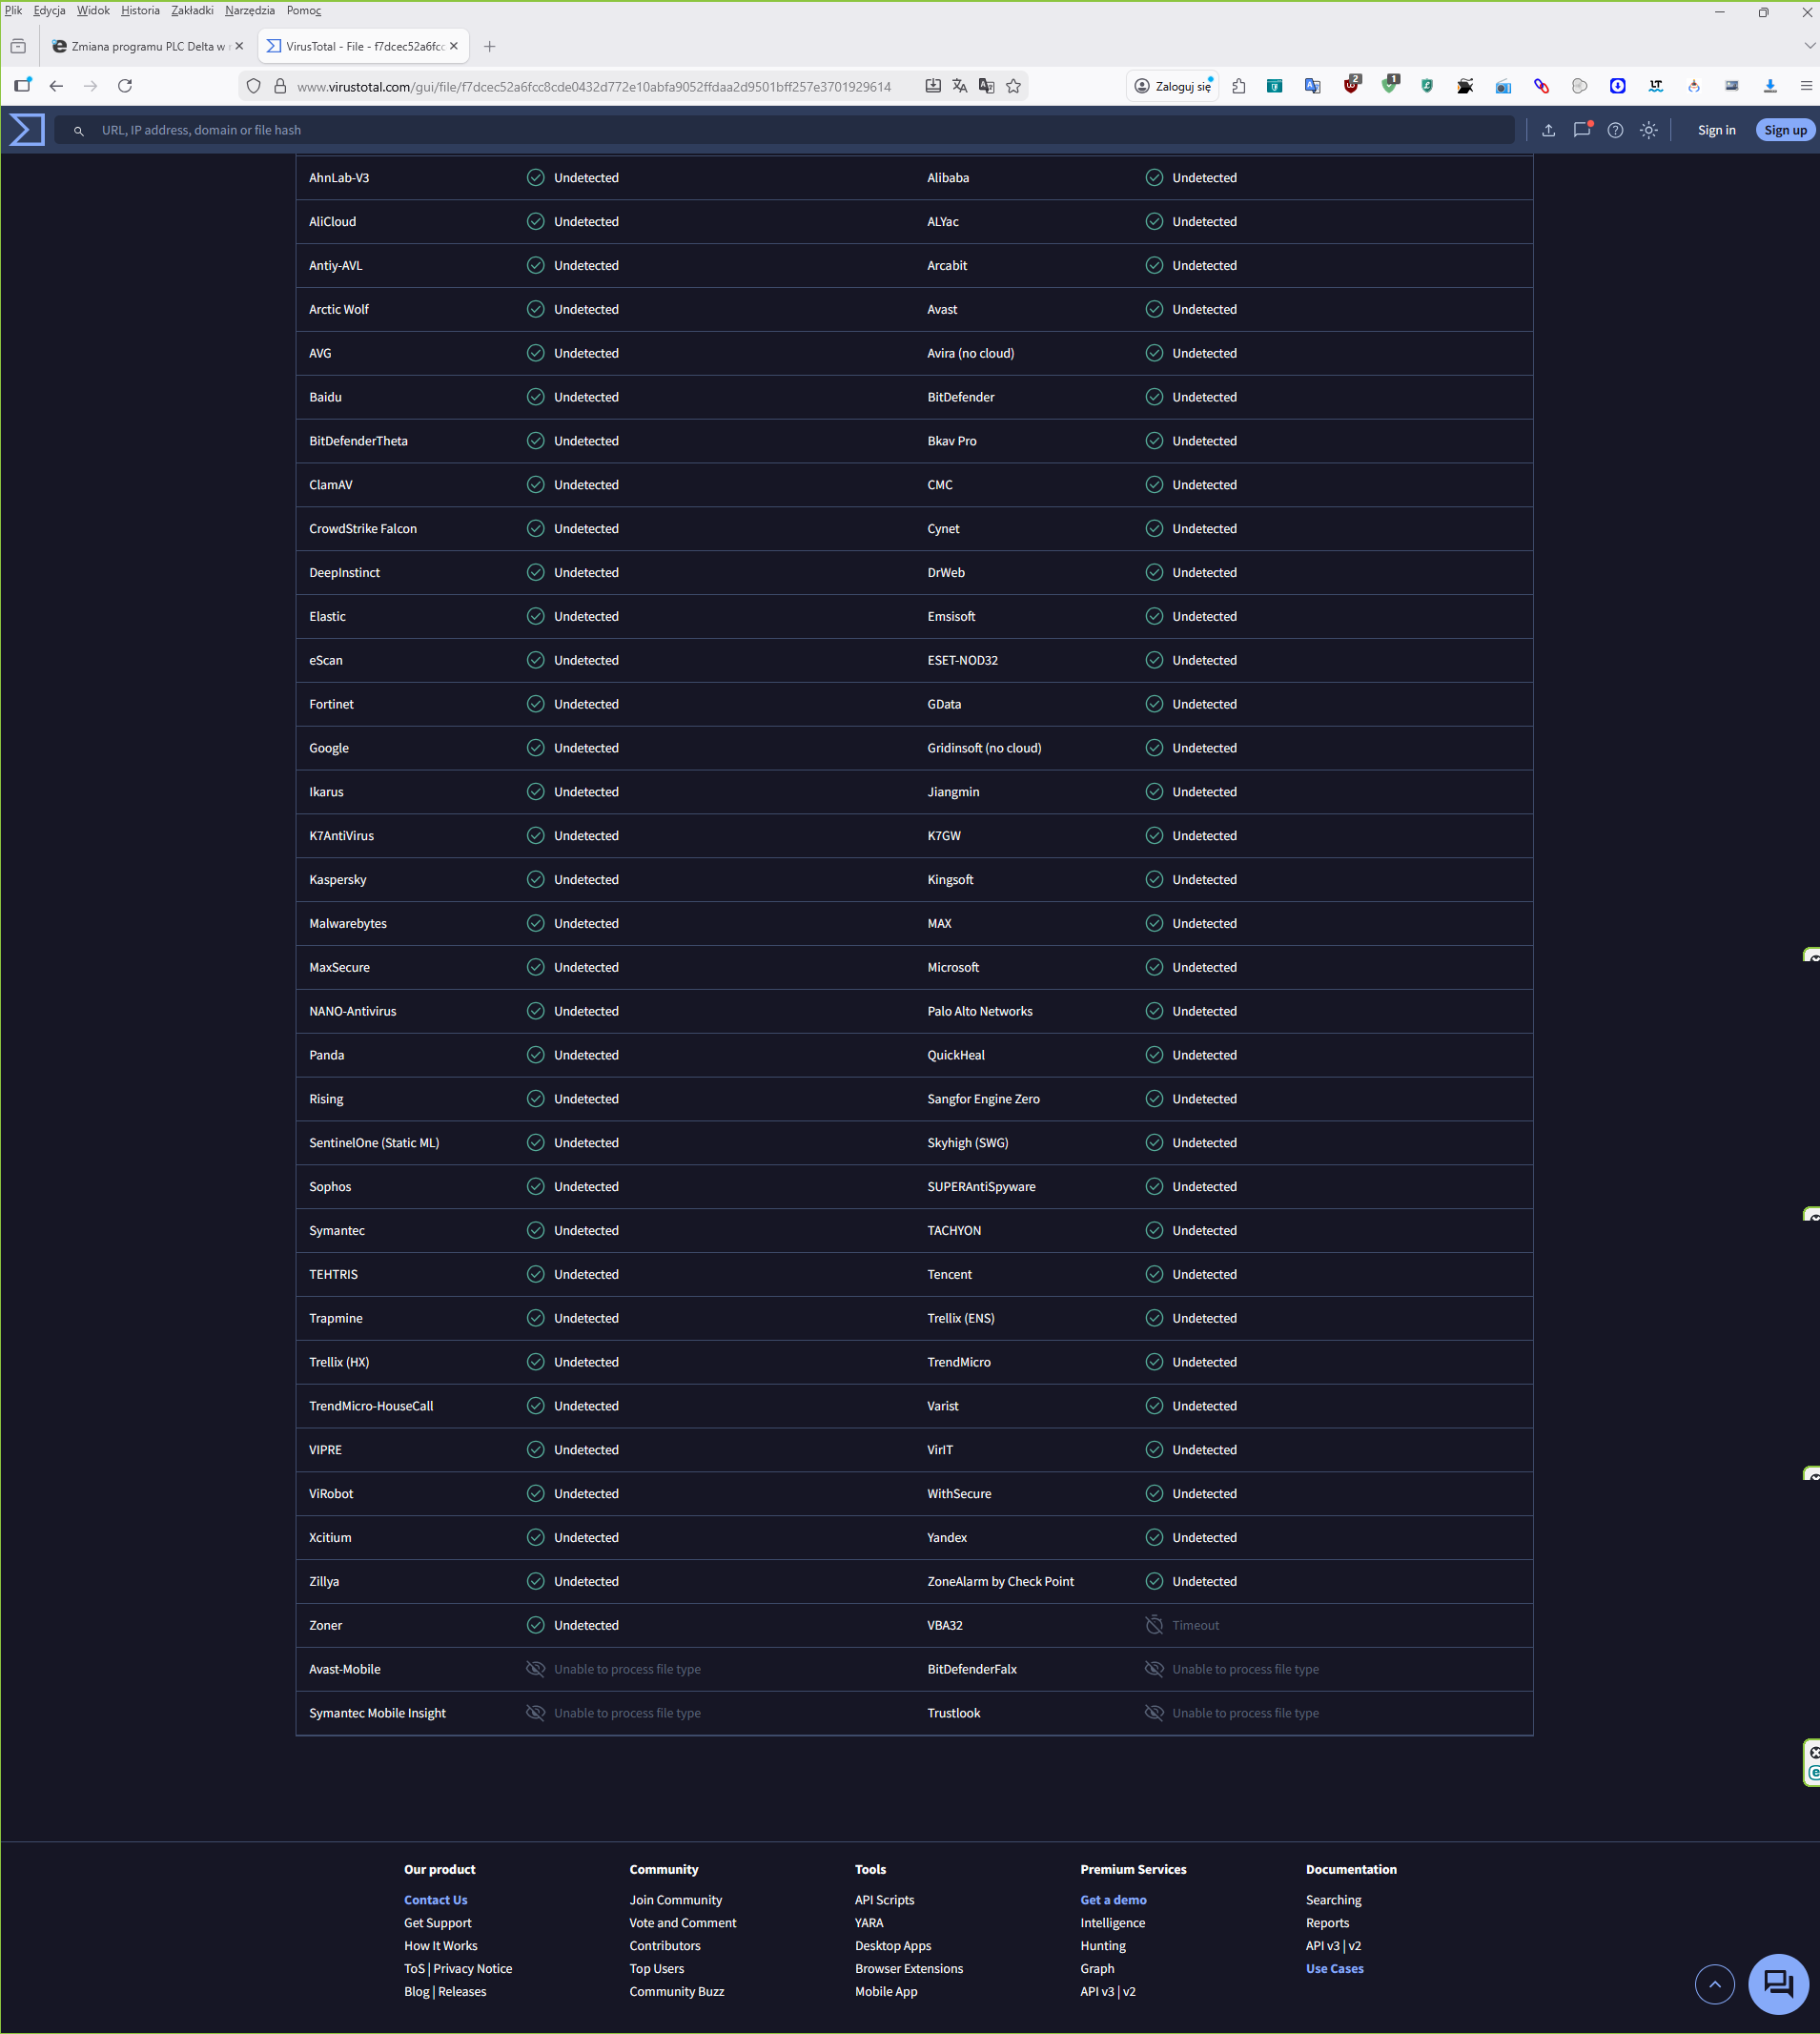Click the uBlock Origin extension icon
The width and height of the screenshot is (1820, 2034).
tap(1351, 84)
